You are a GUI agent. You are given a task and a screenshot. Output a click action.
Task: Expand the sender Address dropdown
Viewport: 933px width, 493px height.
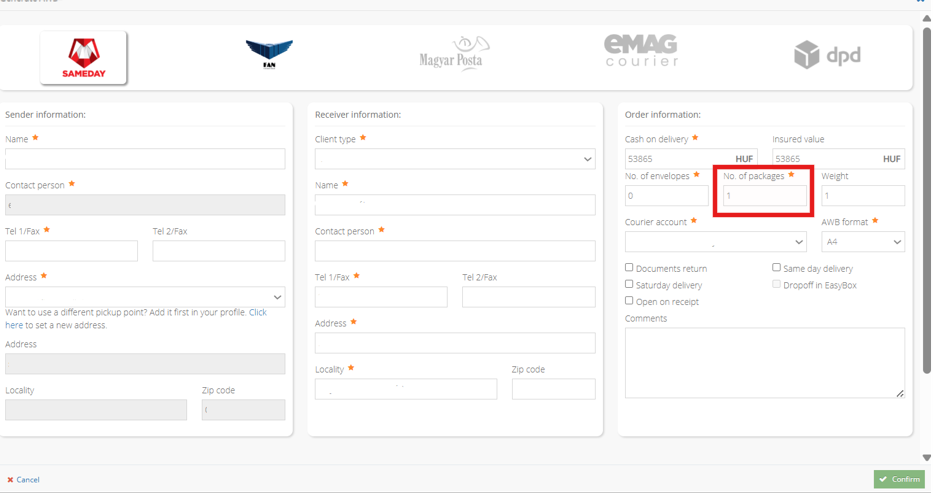[x=145, y=297]
